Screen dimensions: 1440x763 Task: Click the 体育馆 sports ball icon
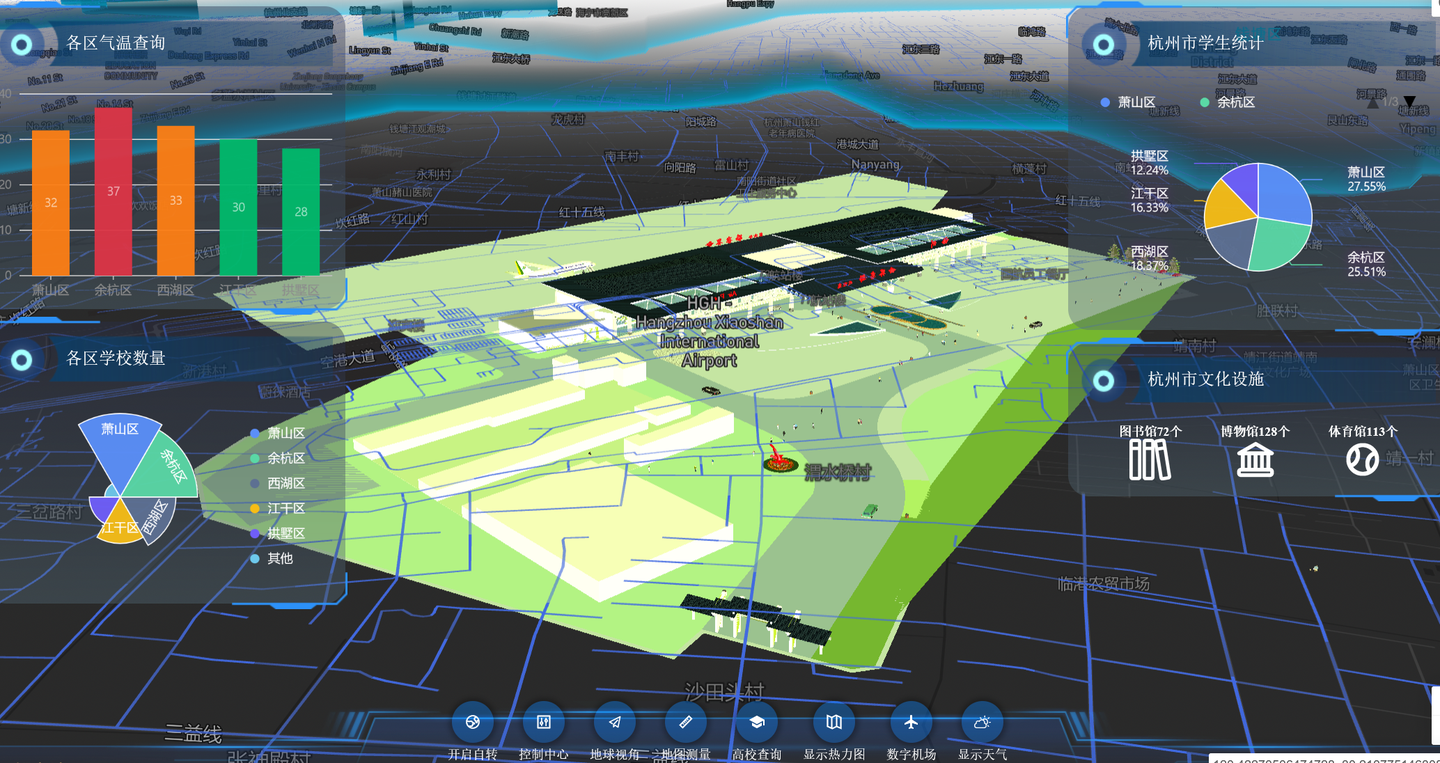click(1361, 458)
